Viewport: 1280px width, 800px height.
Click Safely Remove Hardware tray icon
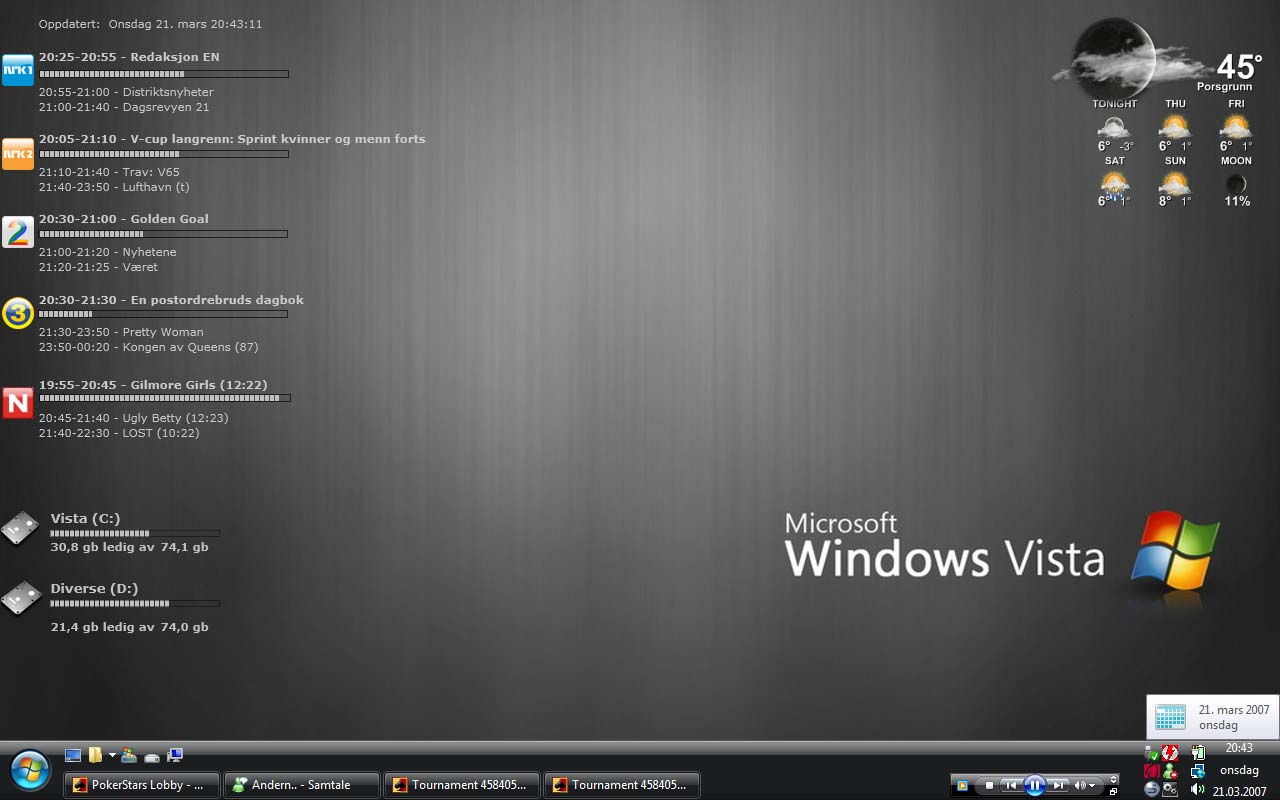pos(1151,753)
